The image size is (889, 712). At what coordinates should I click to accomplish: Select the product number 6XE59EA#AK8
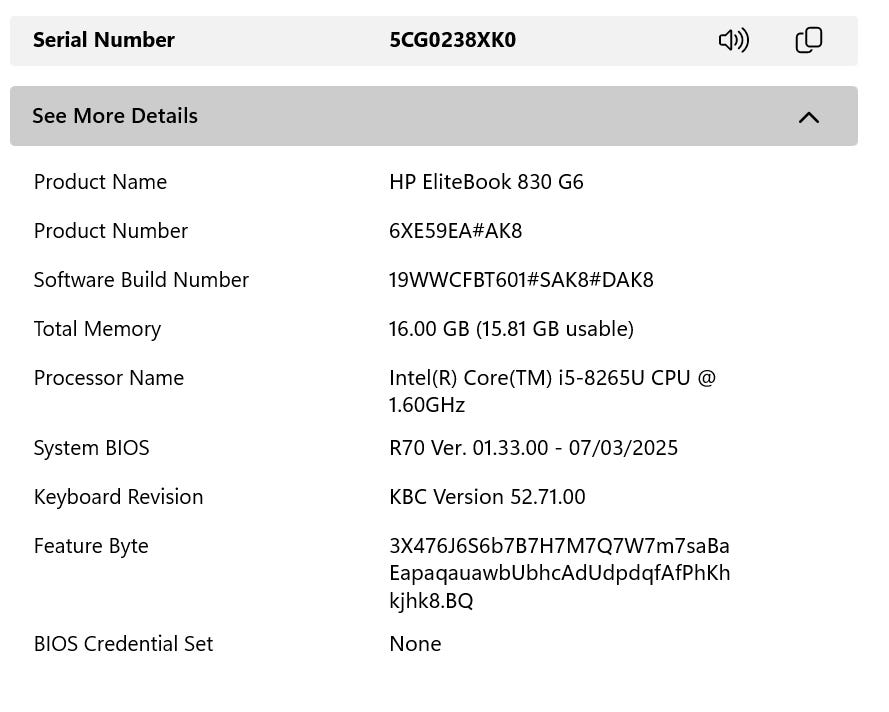[455, 231]
